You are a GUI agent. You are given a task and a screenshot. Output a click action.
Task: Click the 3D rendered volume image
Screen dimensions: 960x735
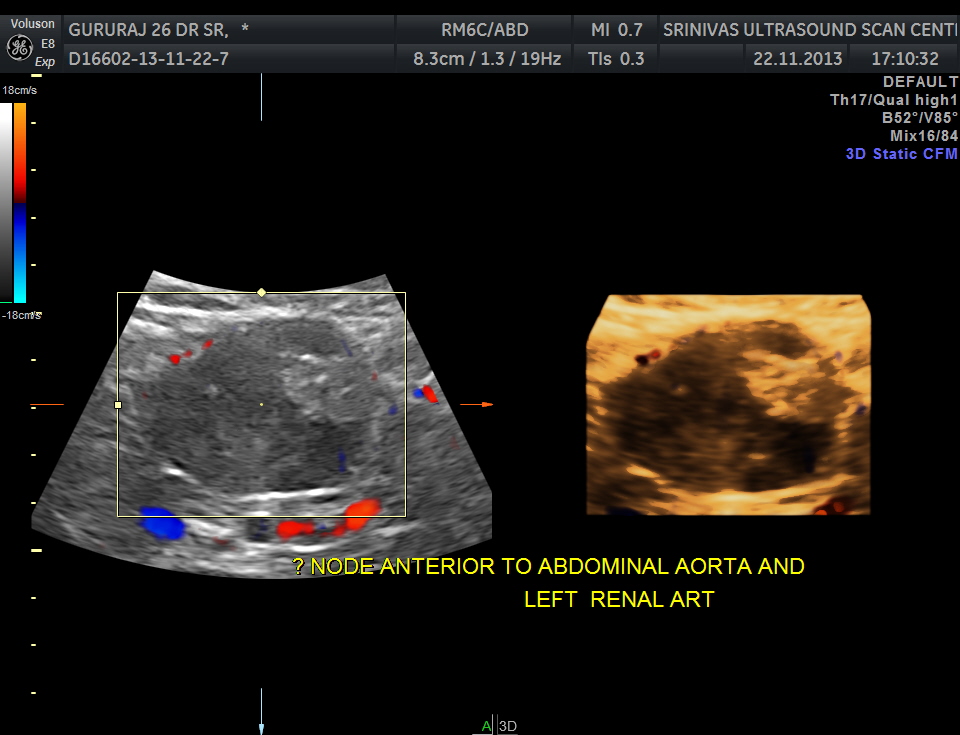click(727, 405)
